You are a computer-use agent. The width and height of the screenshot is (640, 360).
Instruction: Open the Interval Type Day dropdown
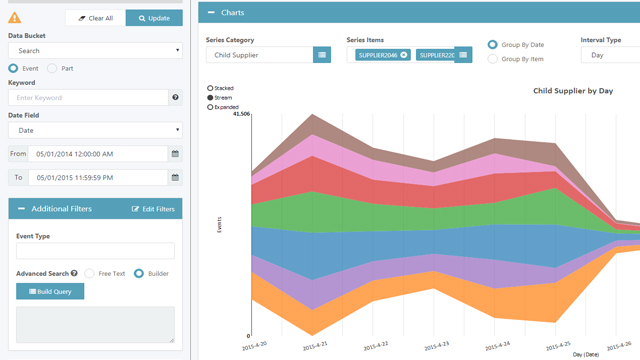[610, 55]
